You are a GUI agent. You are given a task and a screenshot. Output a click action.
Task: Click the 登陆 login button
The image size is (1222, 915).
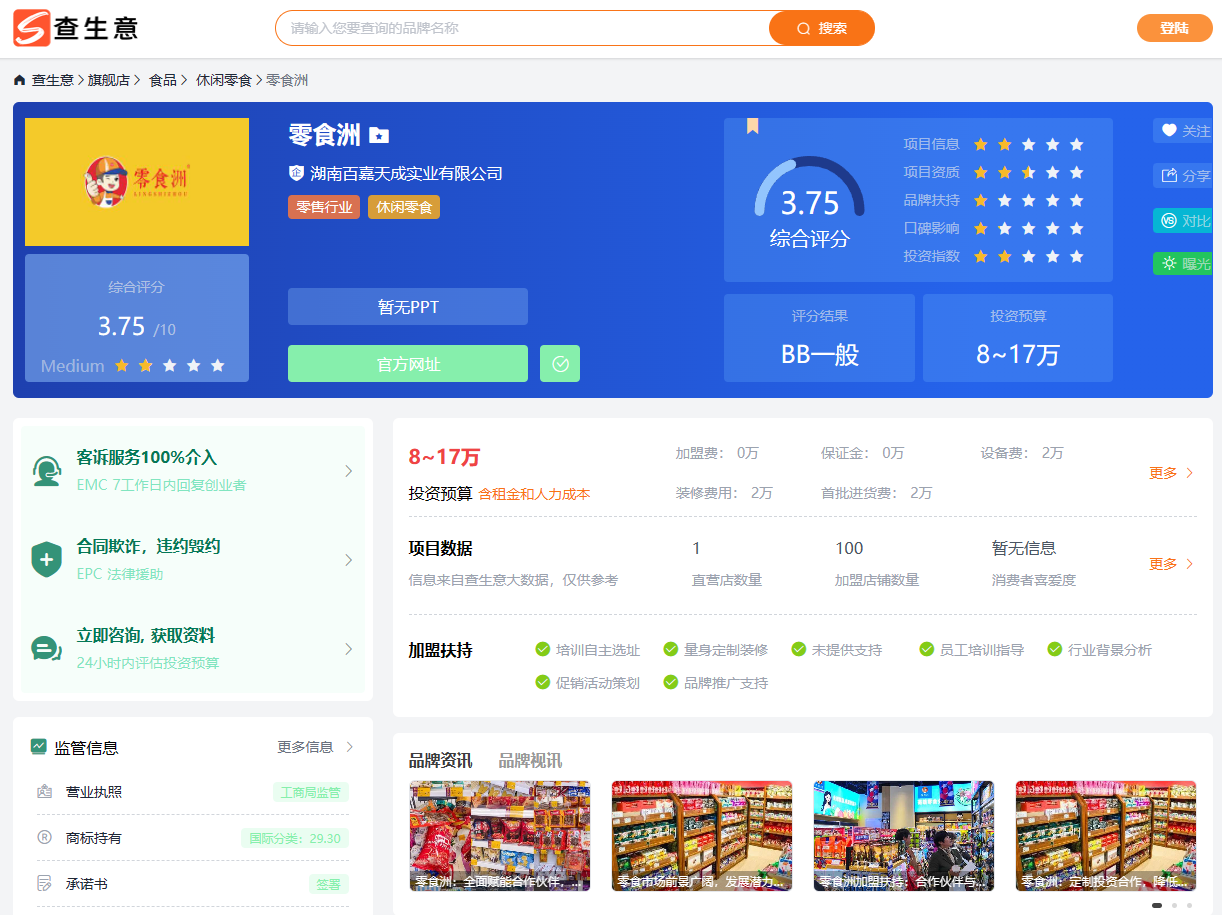1174,28
